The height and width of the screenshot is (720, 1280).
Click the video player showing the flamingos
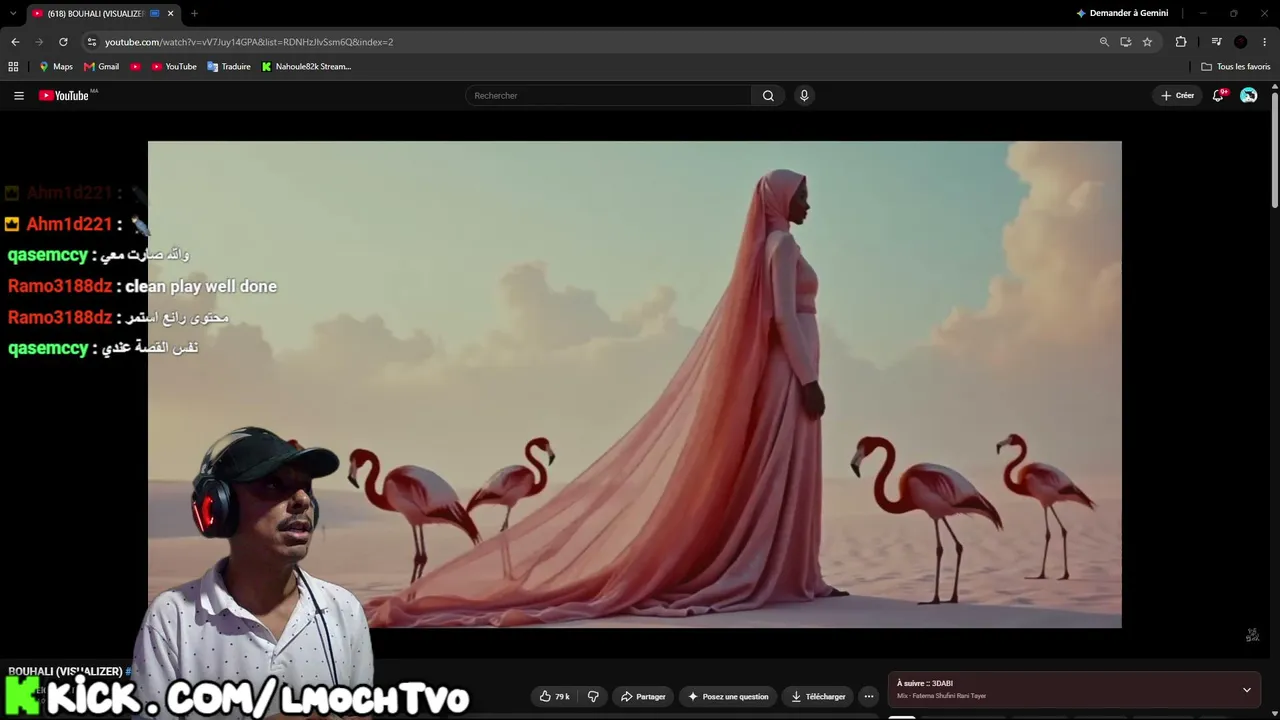click(634, 384)
